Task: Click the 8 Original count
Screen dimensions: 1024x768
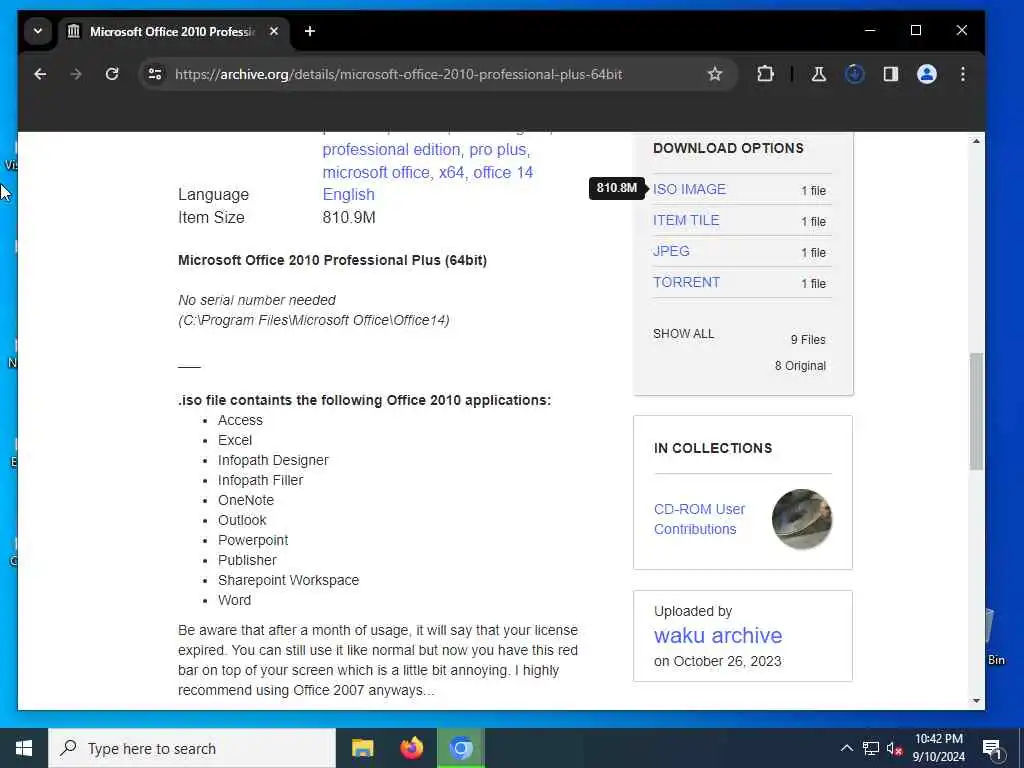Action: coord(800,366)
